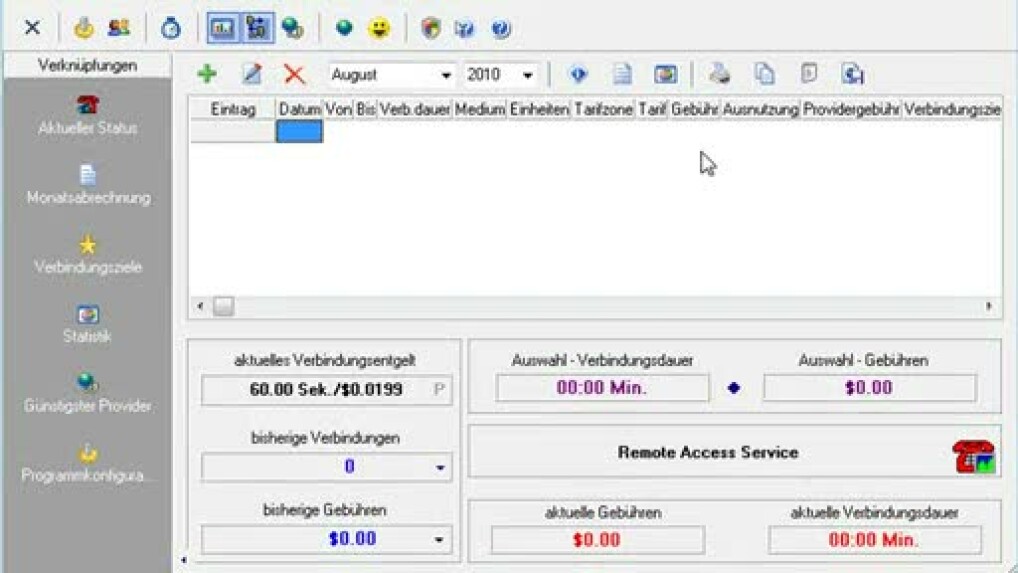Screen dimensions: 1018x573
Task: Click the yellow smiley face icon
Action: click(379, 28)
